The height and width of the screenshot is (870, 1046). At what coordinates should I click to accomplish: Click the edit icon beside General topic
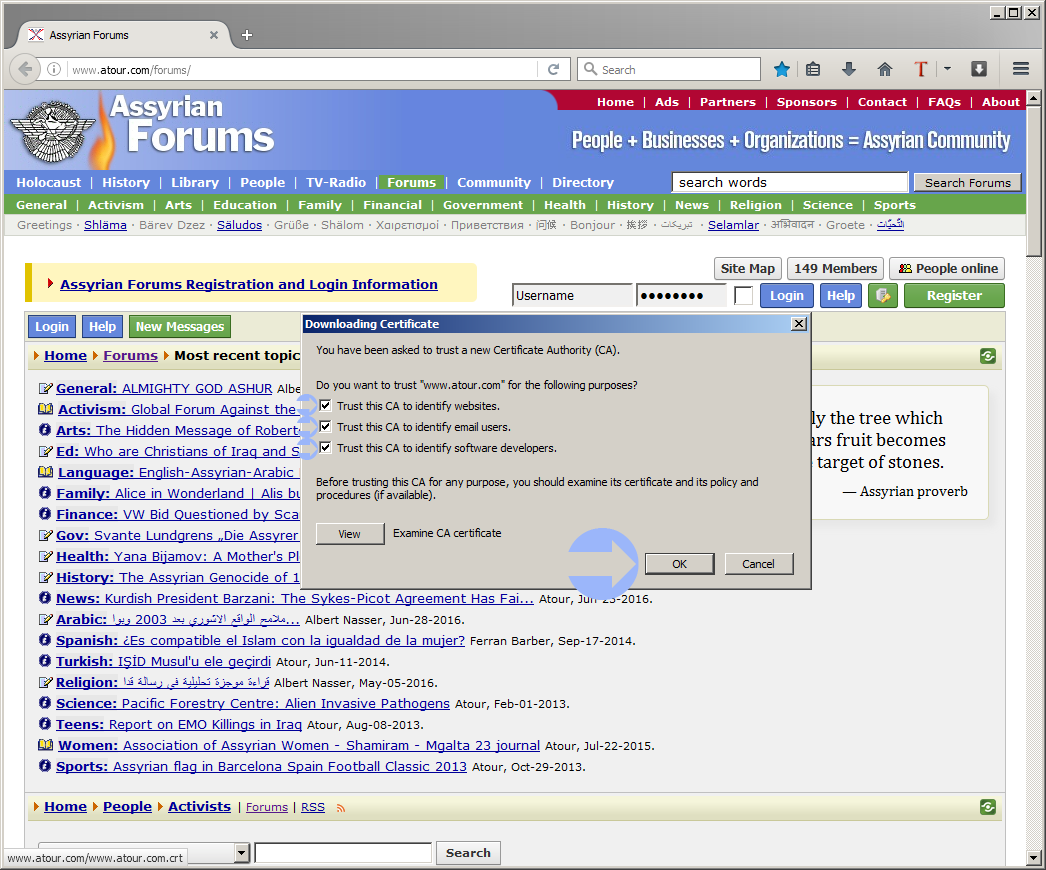(45, 388)
